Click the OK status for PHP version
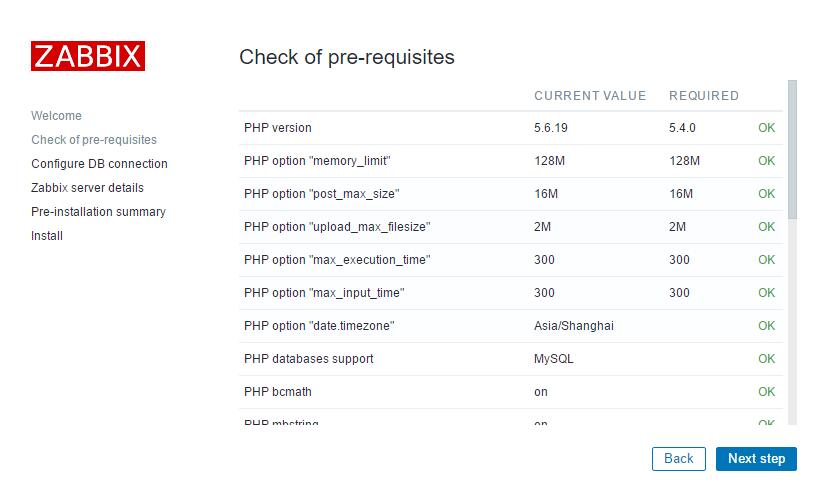The width and height of the screenshot is (820, 503). click(x=766, y=128)
